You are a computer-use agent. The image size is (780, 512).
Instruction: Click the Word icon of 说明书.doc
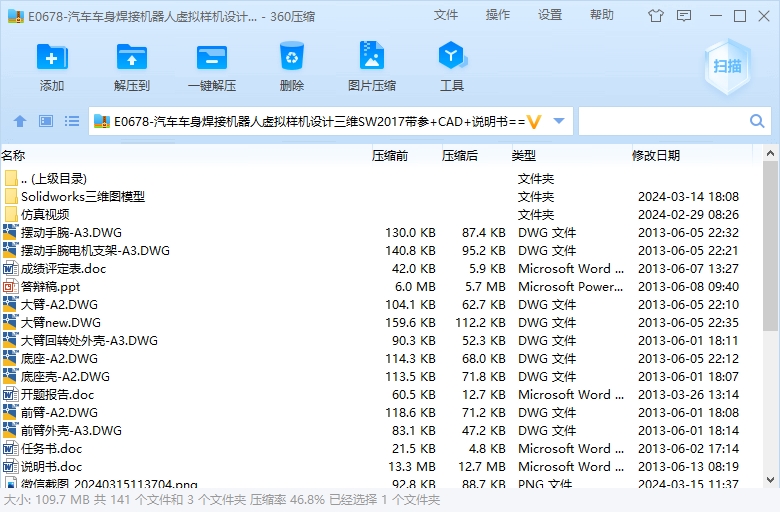[x=10, y=466]
